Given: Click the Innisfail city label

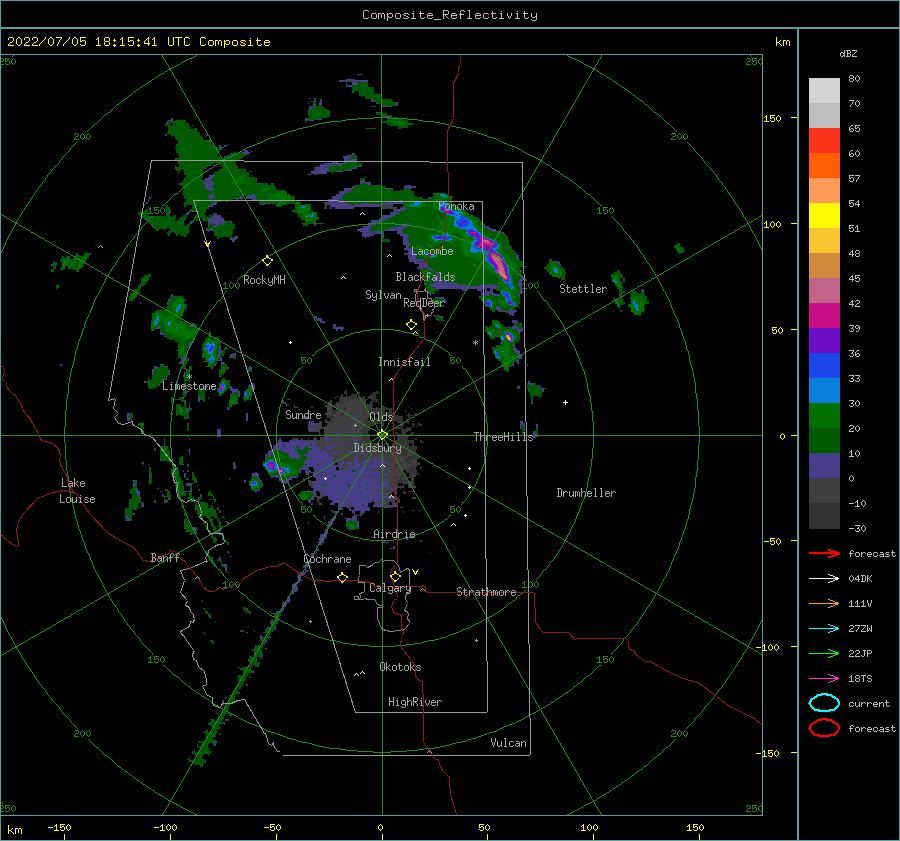Looking at the screenshot, I should click(404, 362).
